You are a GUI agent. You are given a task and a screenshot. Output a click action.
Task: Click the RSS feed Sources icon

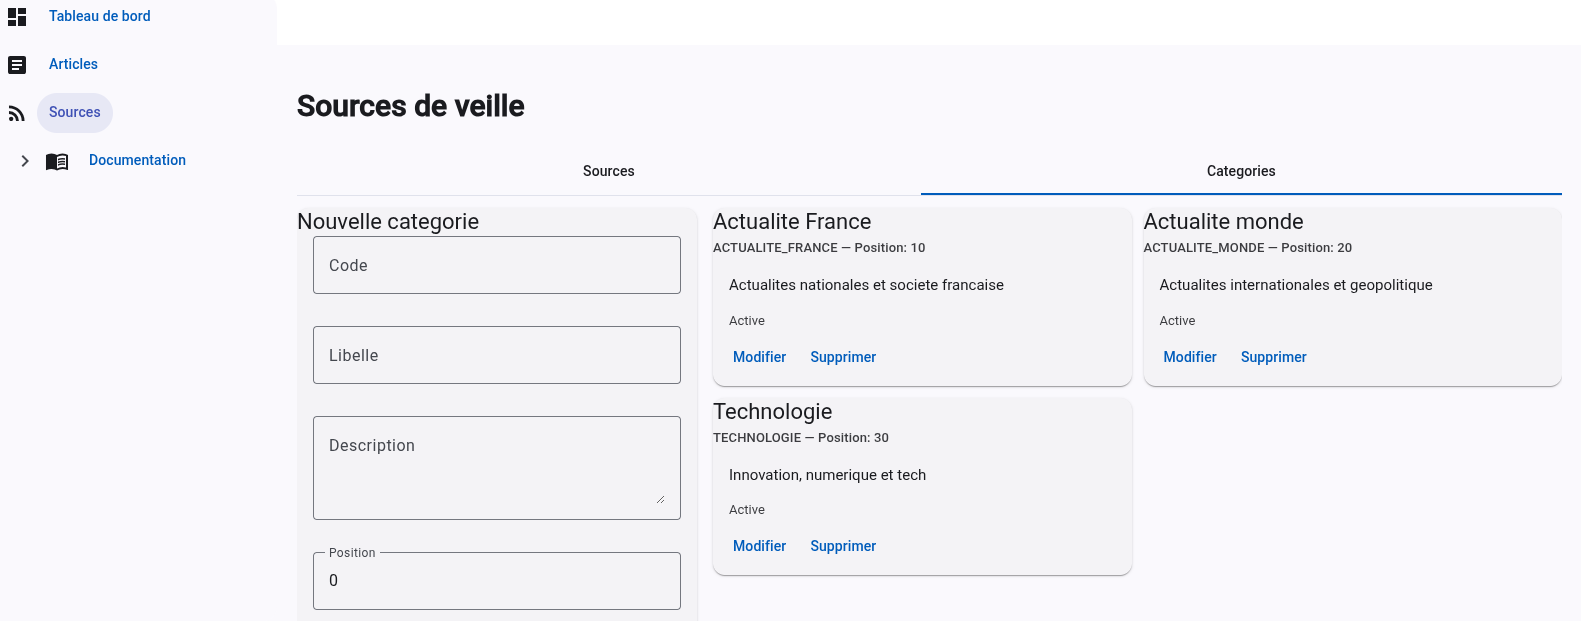(x=17, y=113)
